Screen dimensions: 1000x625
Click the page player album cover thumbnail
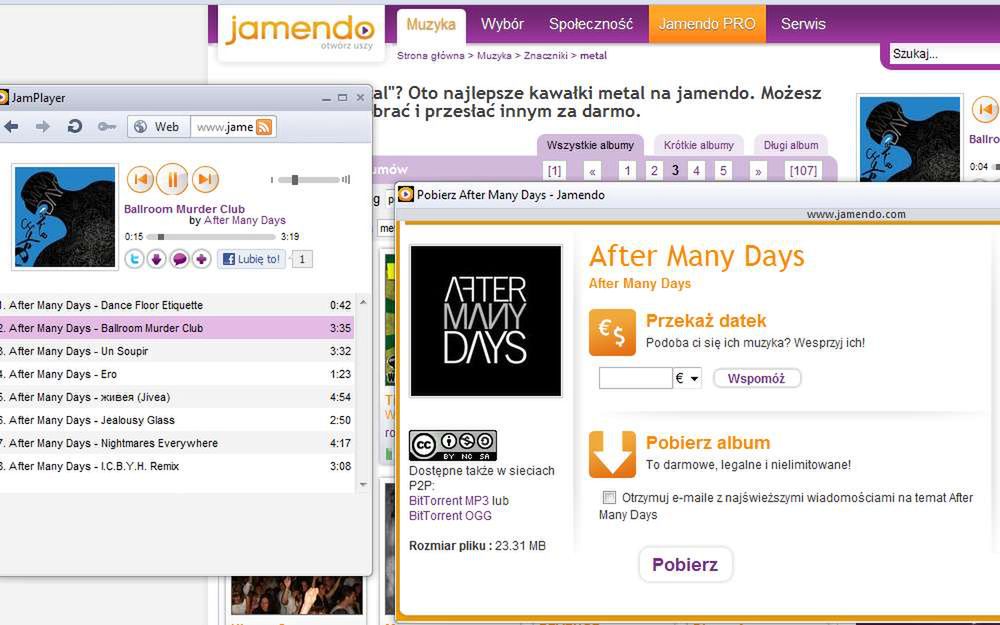(909, 138)
